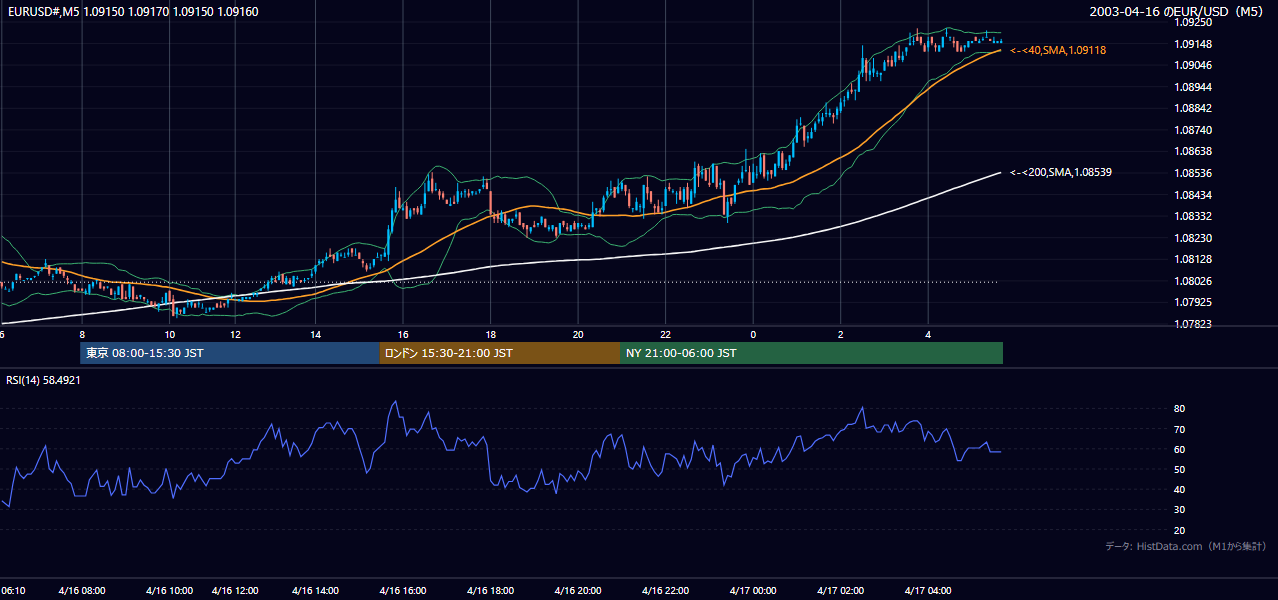Click hour label 0 under price chart
The width and height of the screenshot is (1278, 600).
coord(753,334)
